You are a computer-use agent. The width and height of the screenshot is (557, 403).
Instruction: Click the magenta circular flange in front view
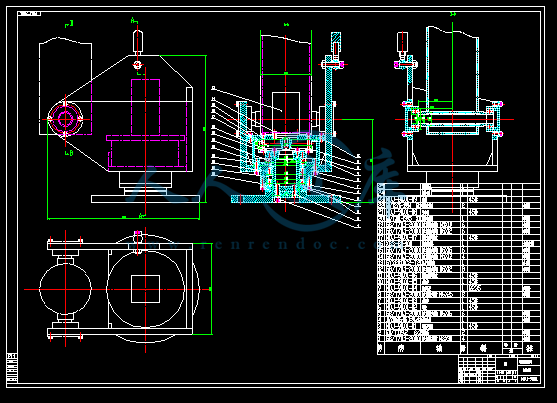[x=65, y=119]
